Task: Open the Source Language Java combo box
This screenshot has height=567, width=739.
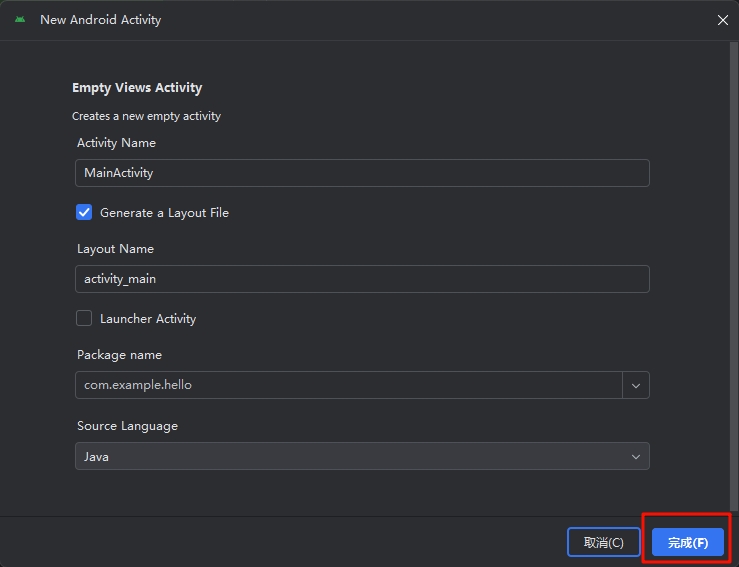Action: [362, 456]
